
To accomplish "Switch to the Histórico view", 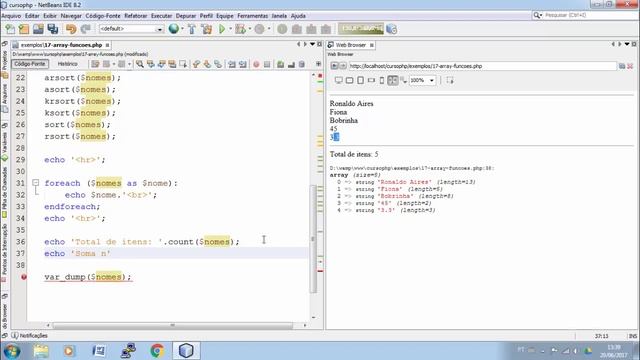I will tap(68, 64).
